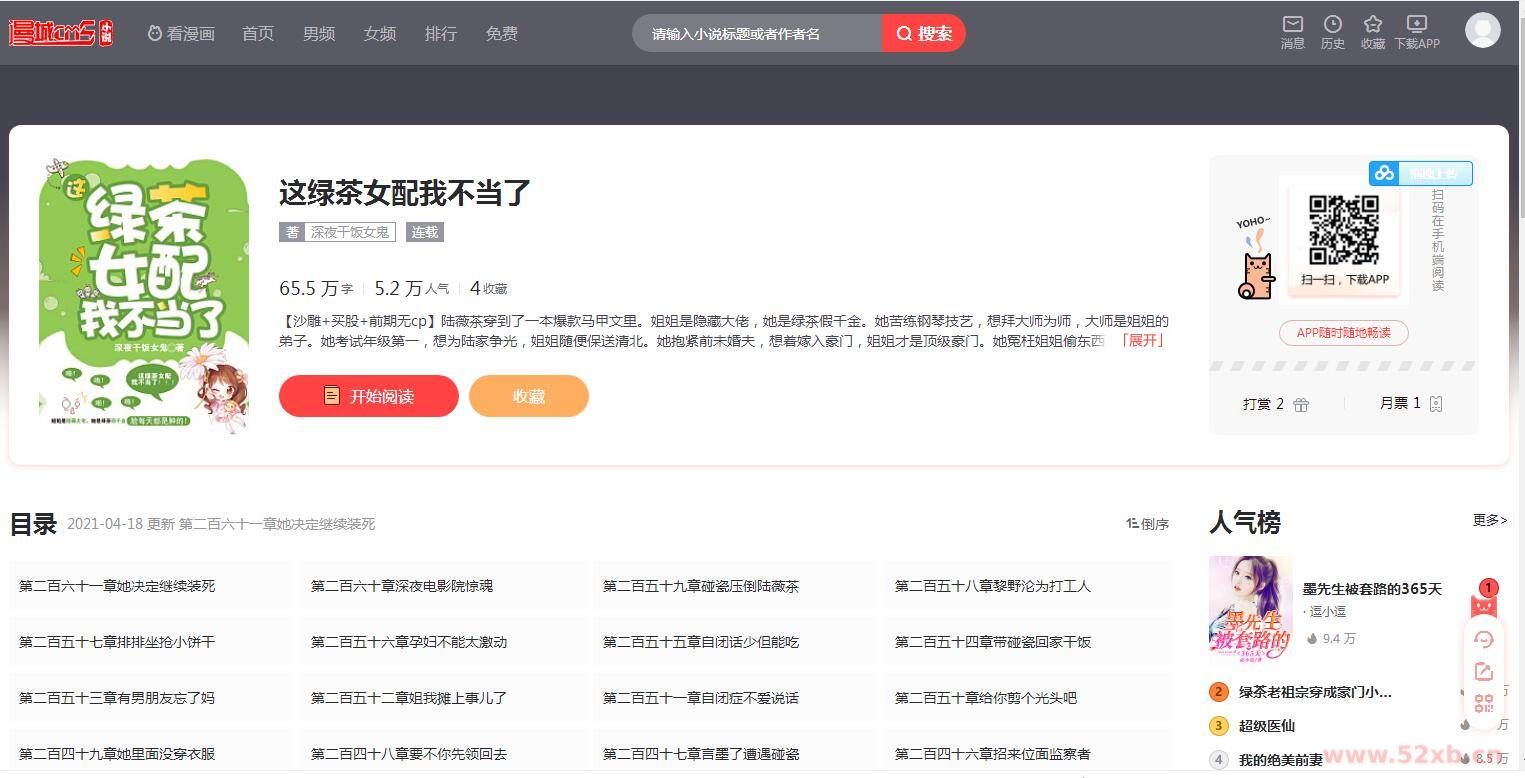
Task: Show more of 人气榜 via 更多
Action: pyautogui.click(x=1489, y=520)
